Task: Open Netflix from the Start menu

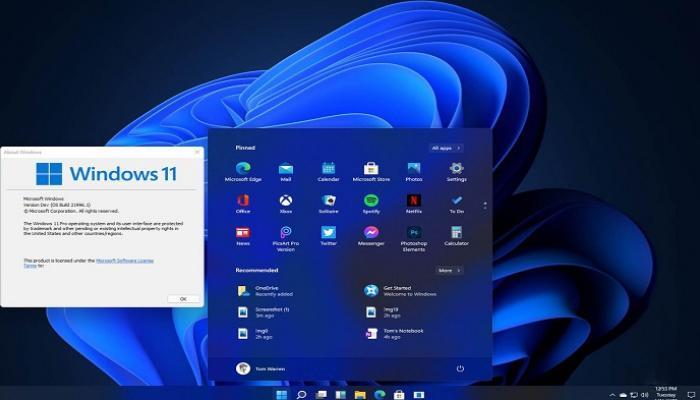Action: click(414, 201)
